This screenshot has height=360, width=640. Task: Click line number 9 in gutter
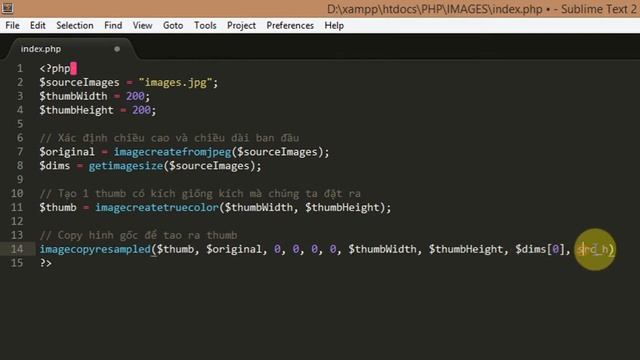coord(20,179)
